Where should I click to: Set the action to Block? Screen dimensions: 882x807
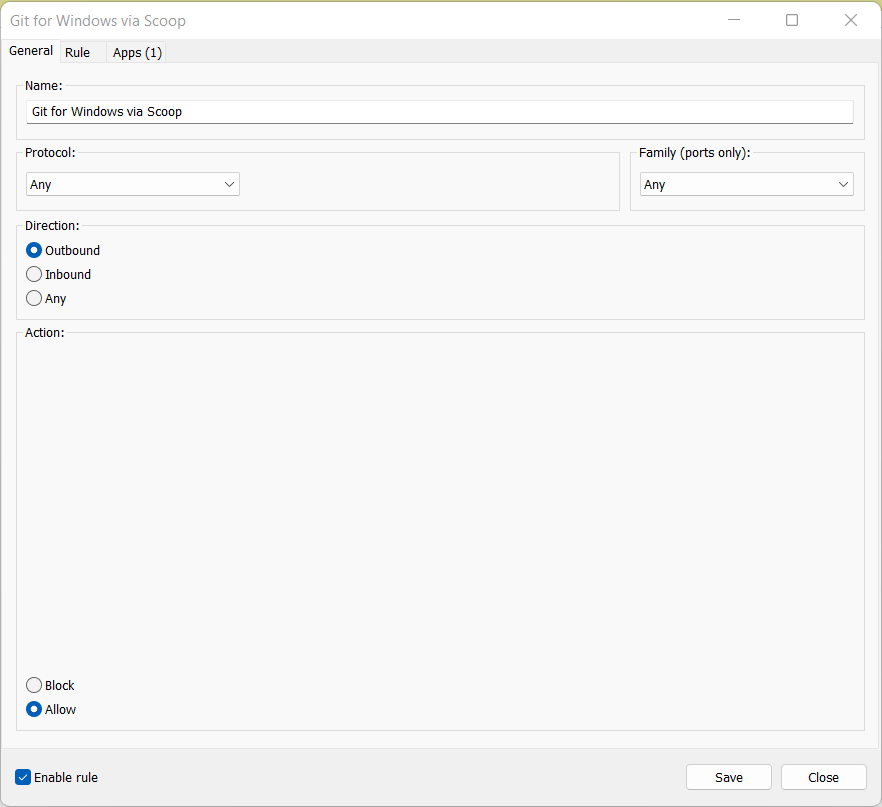(33, 685)
